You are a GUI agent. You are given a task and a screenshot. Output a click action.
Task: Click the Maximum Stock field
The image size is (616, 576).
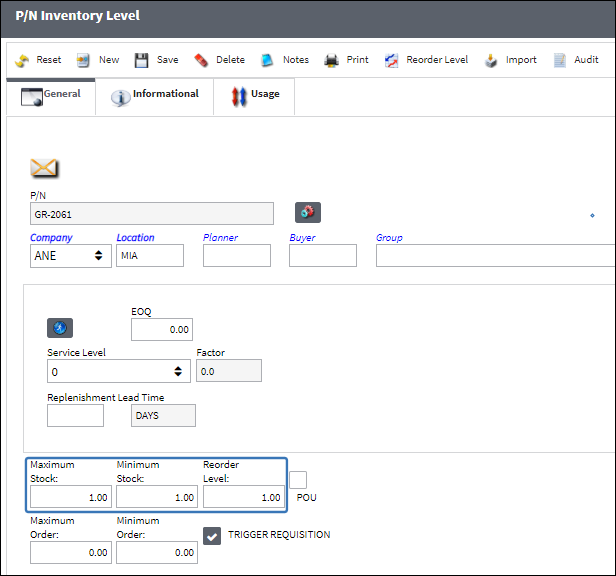pyautogui.click(x=71, y=497)
